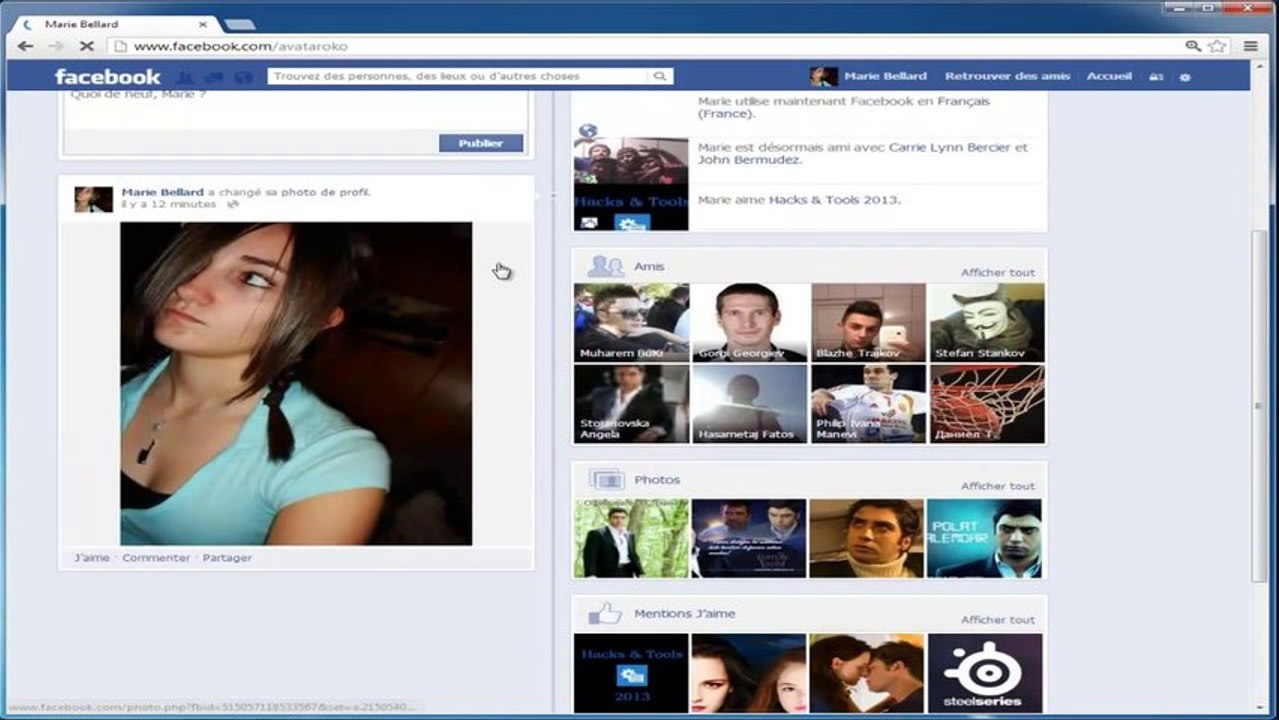
Task: Open friend Stefan Stankov thumbnail
Action: (x=987, y=322)
